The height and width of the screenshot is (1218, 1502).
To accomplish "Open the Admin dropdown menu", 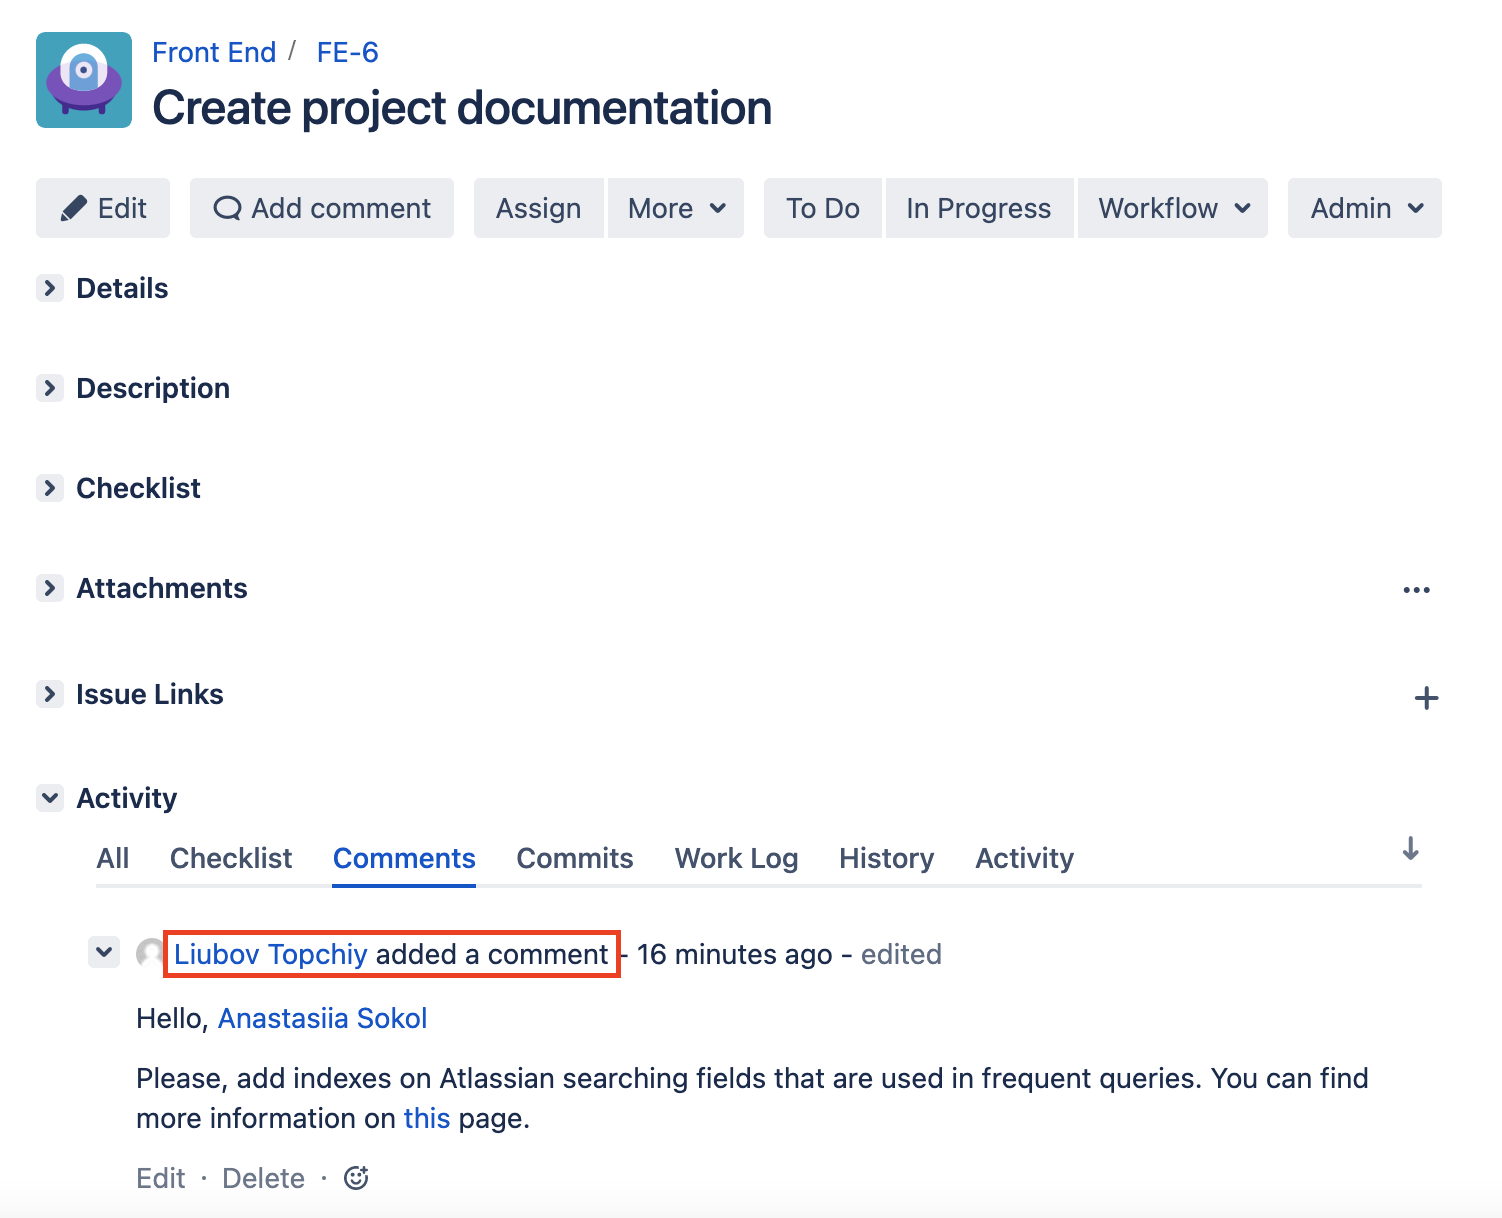I will click(1365, 208).
